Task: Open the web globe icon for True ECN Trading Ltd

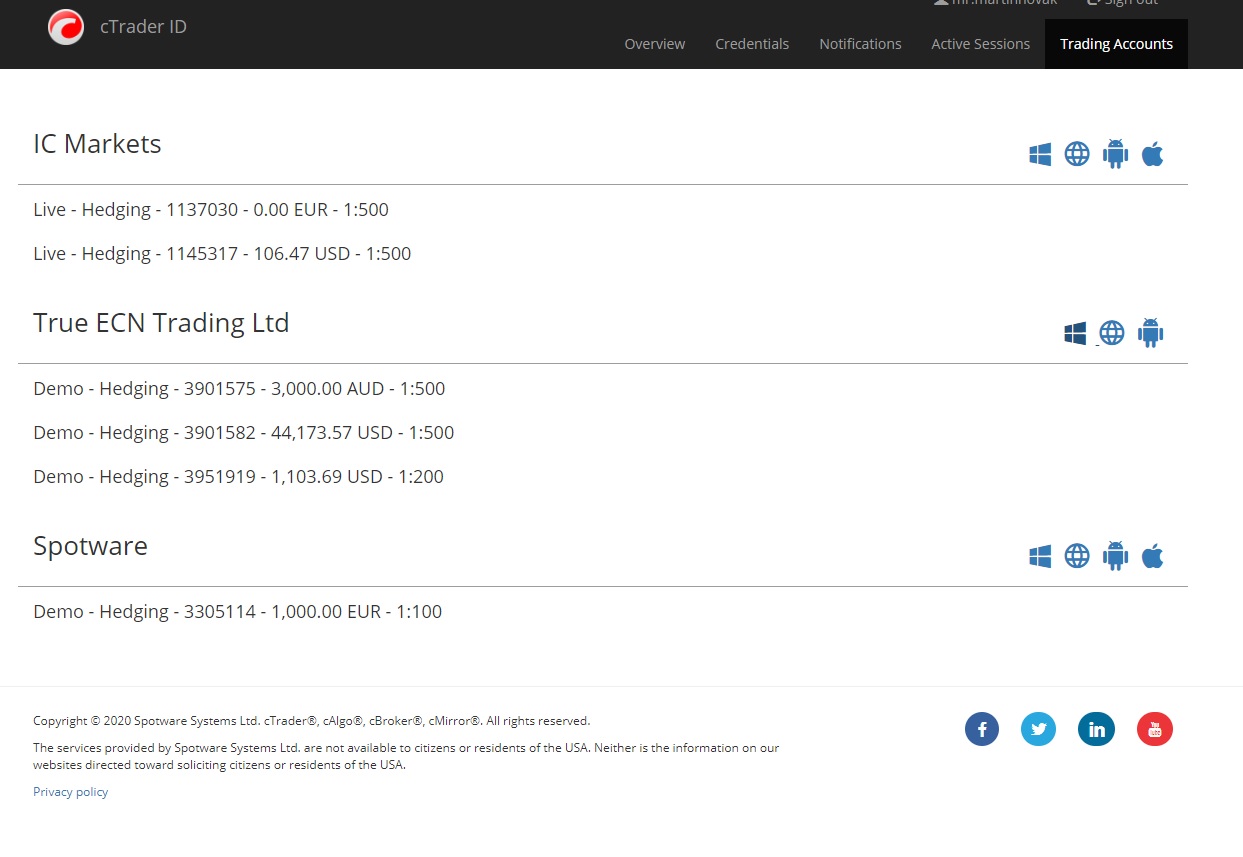Action: pyautogui.click(x=1112, y=333)
